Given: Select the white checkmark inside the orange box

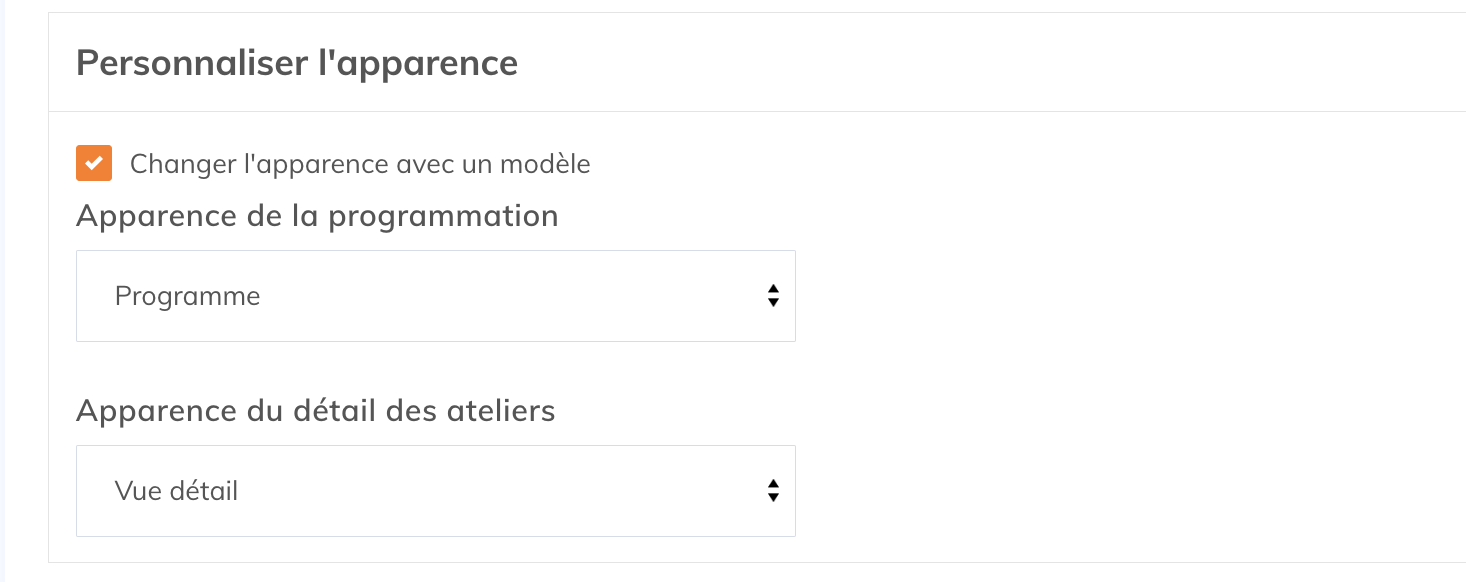Looking at the screenshot, I should coord(93,163).
